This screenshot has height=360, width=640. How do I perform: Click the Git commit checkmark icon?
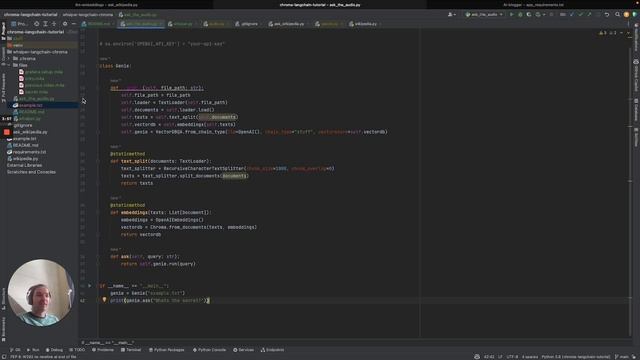[x=580, y=14]
